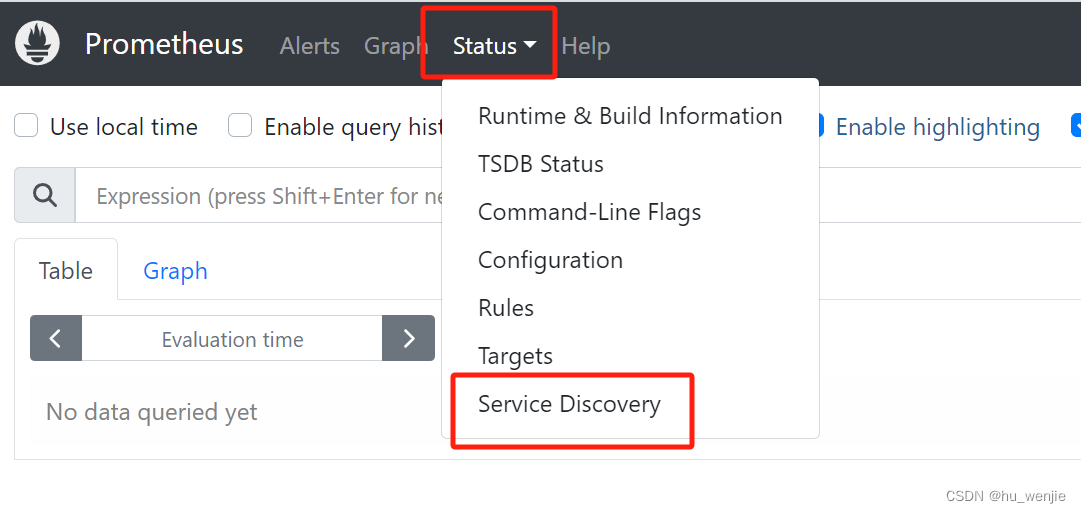Image resolution: width=1081 pixels, height=513 pixels.
Task: Open the Help link in navbar
Action: coord(586,46)
